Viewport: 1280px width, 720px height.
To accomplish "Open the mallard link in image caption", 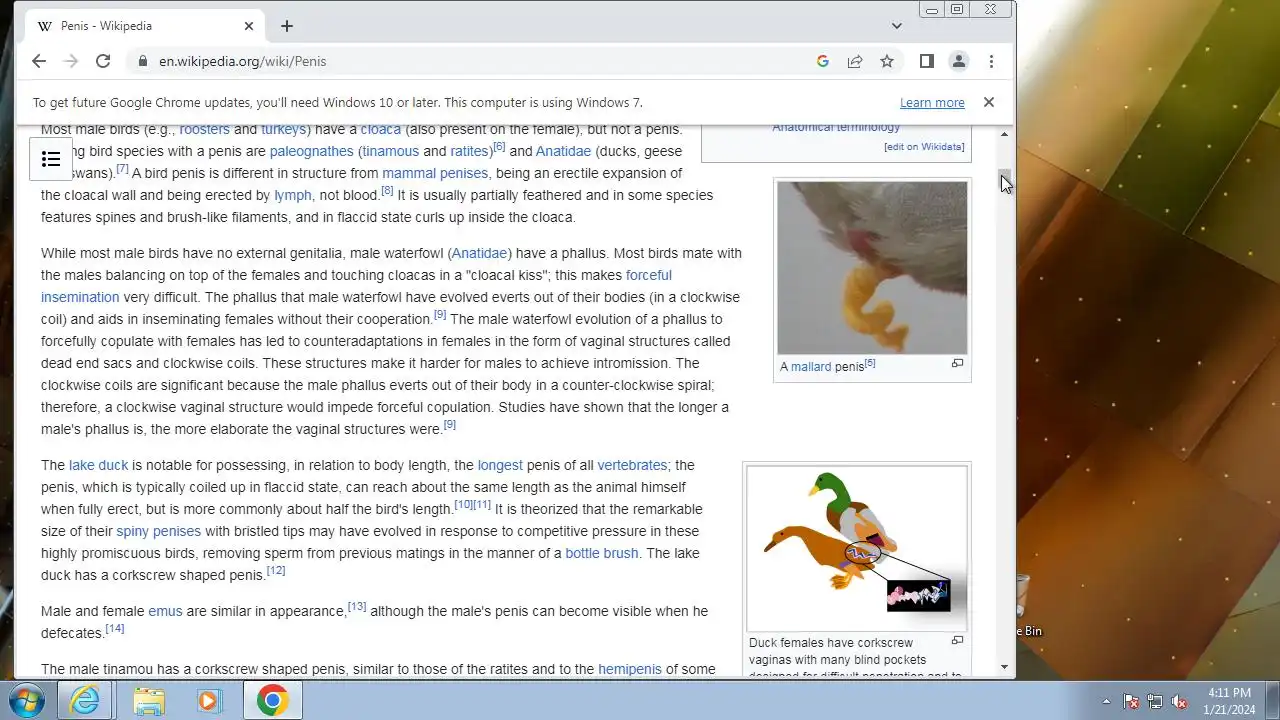I will point(811,367).
